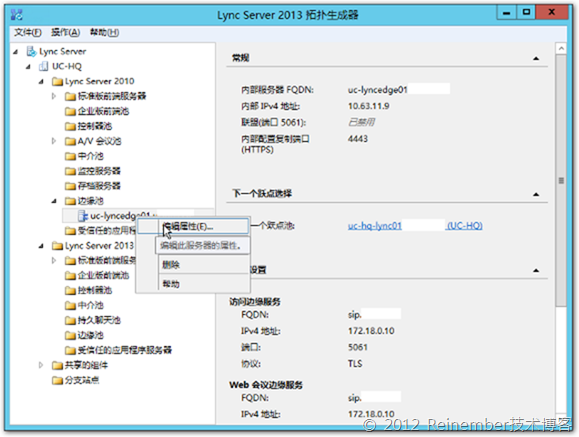Click the Web 会议边缘服务 heading
This screenshot has height=437, width=579.
click(x=266, y=385)
